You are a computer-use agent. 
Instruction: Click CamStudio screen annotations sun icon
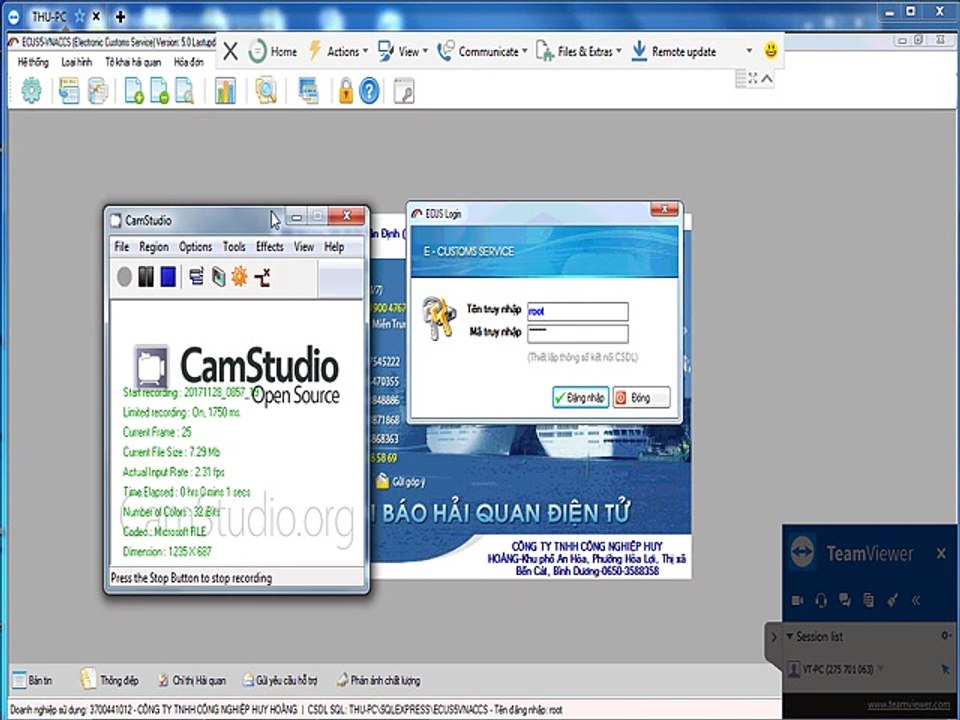point(239,277)
